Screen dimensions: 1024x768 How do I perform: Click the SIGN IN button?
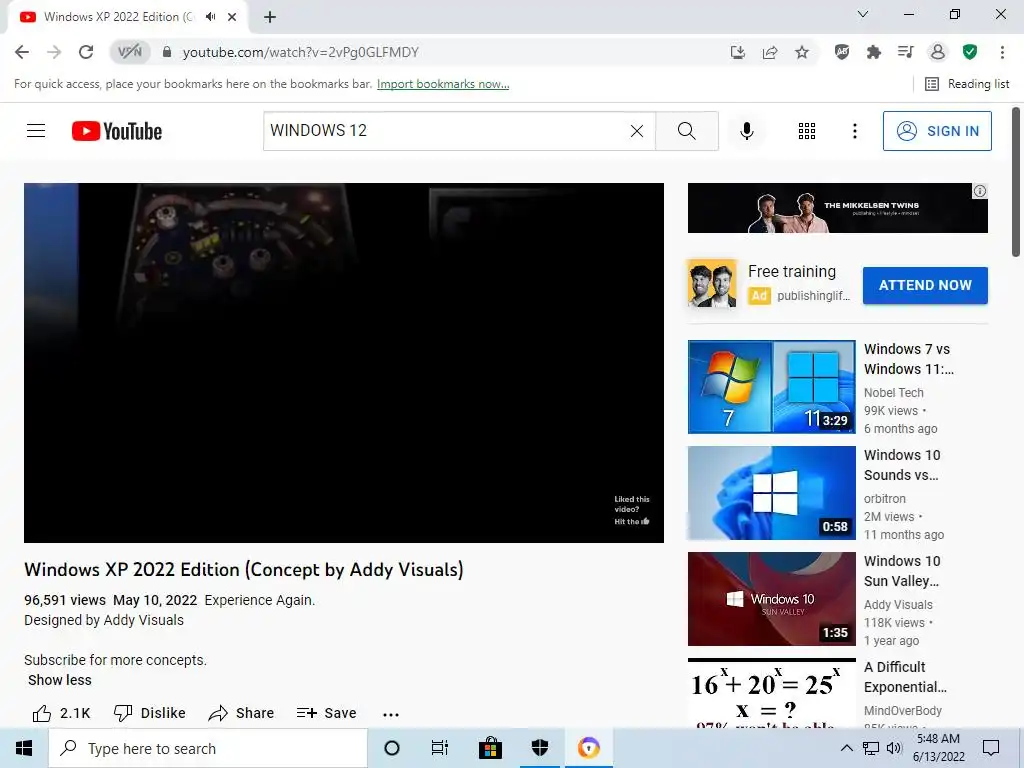pyautogui.click(x=937, y=131)
